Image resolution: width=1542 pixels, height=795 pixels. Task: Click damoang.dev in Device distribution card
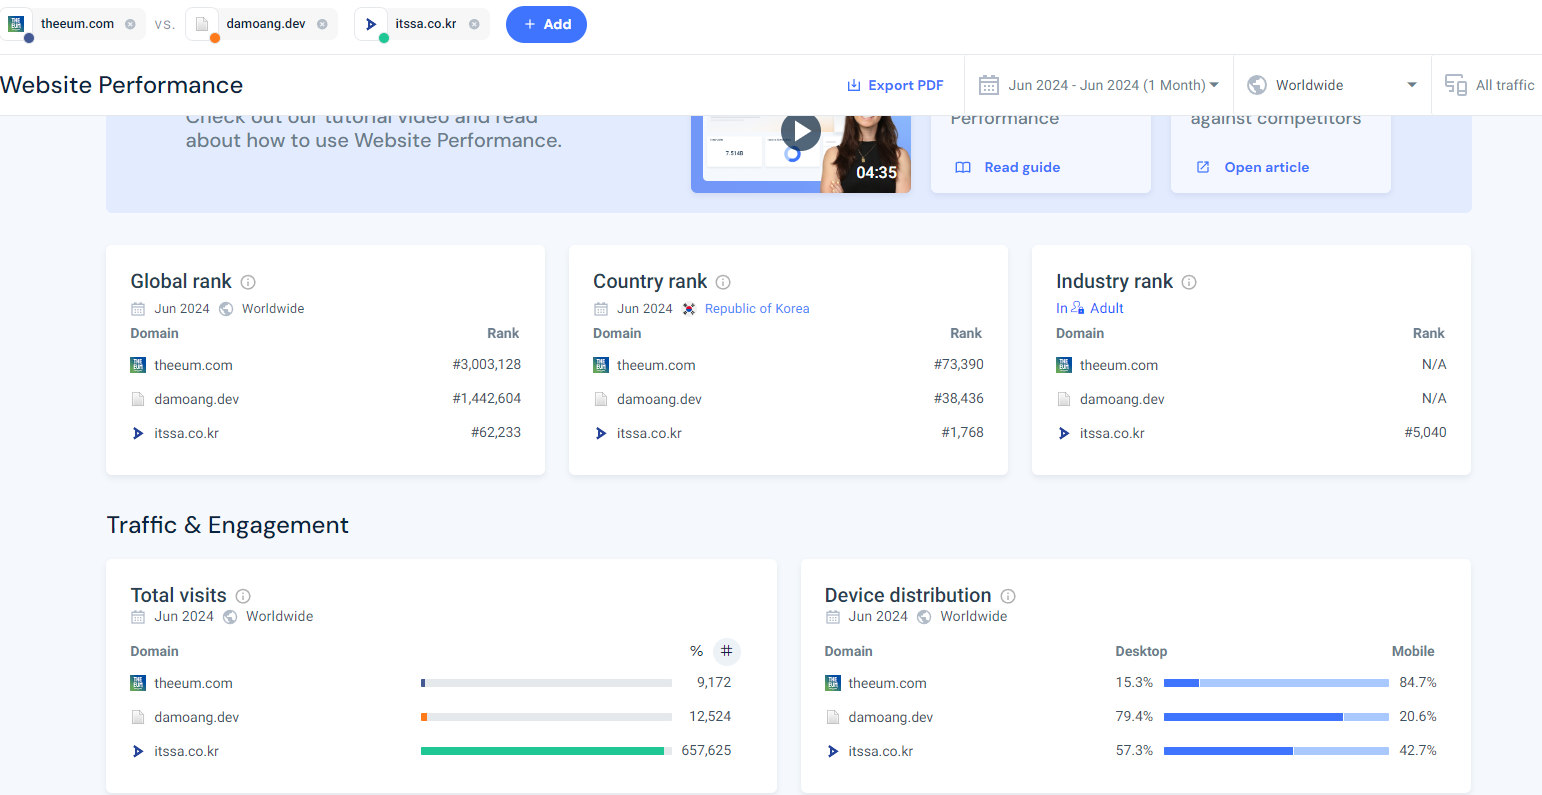click(x=891, y=717)
